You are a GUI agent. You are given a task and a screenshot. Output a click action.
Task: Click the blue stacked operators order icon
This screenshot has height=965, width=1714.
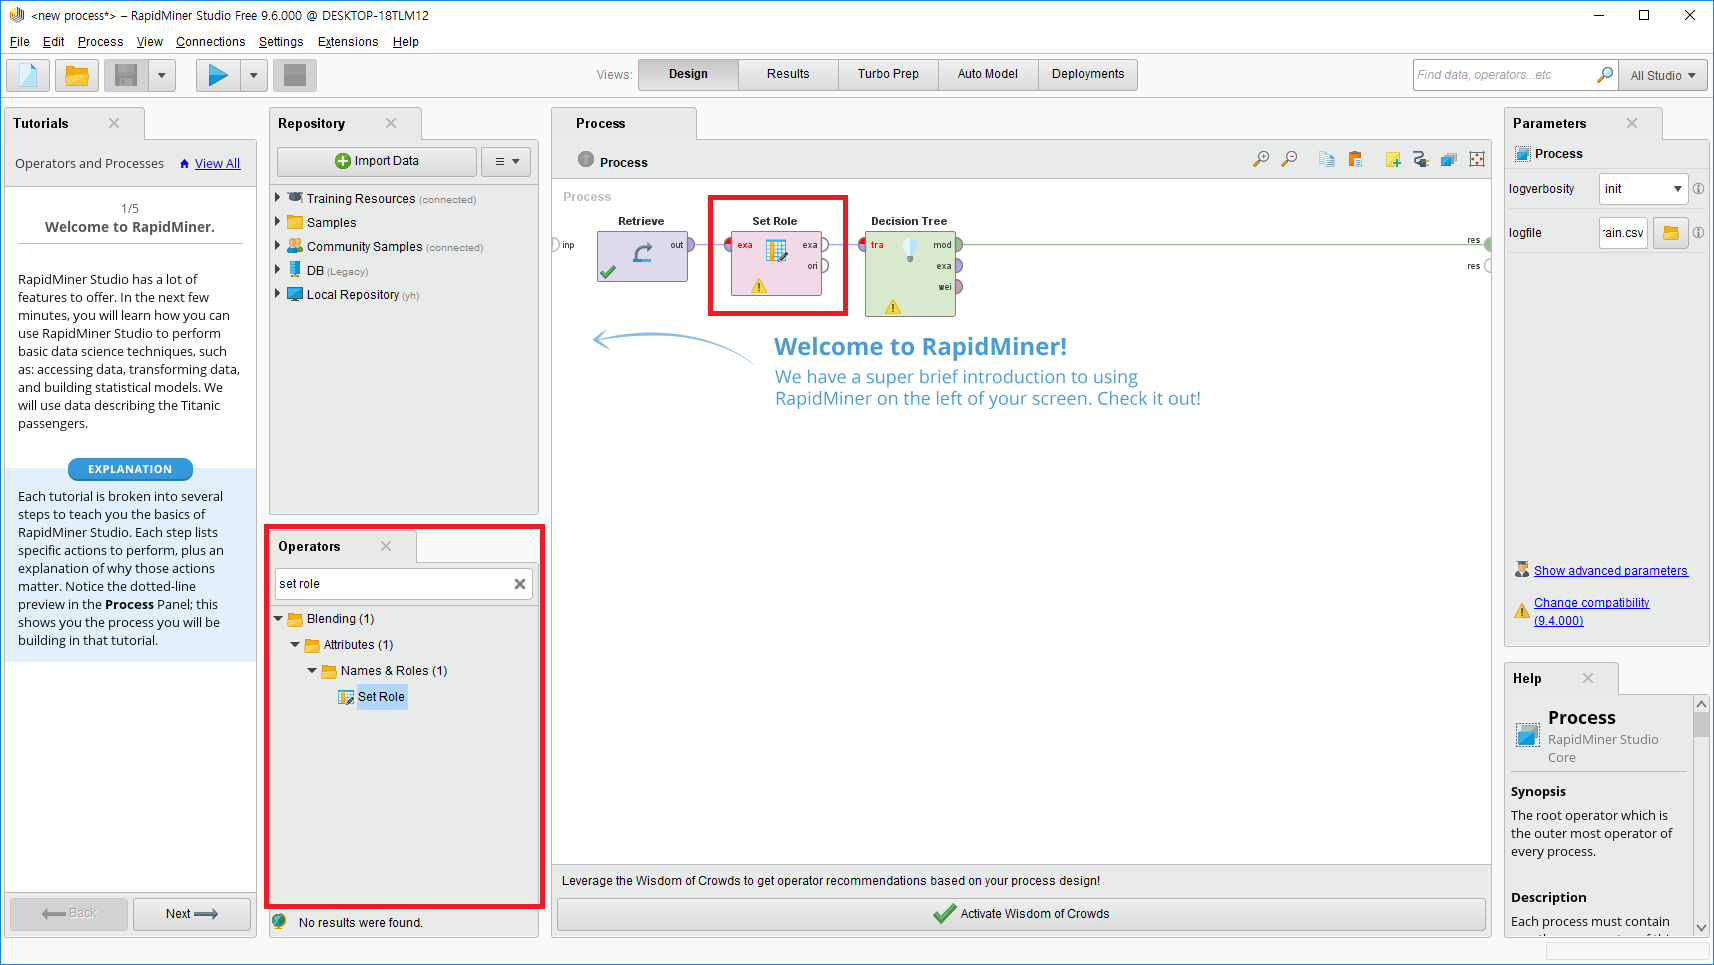[1449, 159]
